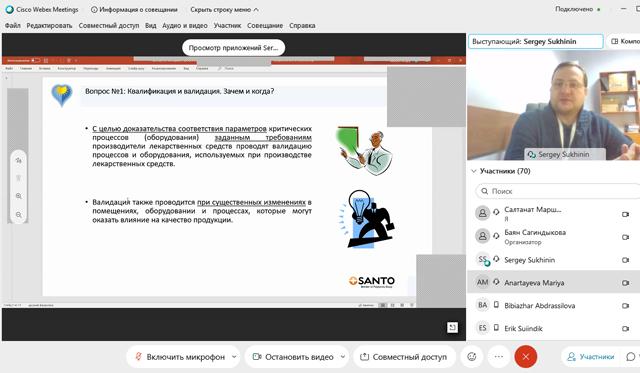End the meeting with the red X button
Viewport: 640px width, 373px height.
(526, 357)
